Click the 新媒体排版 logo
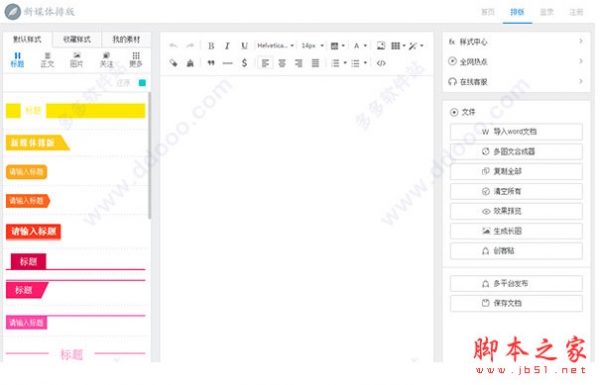600x385 pixels. pos(39,11)
